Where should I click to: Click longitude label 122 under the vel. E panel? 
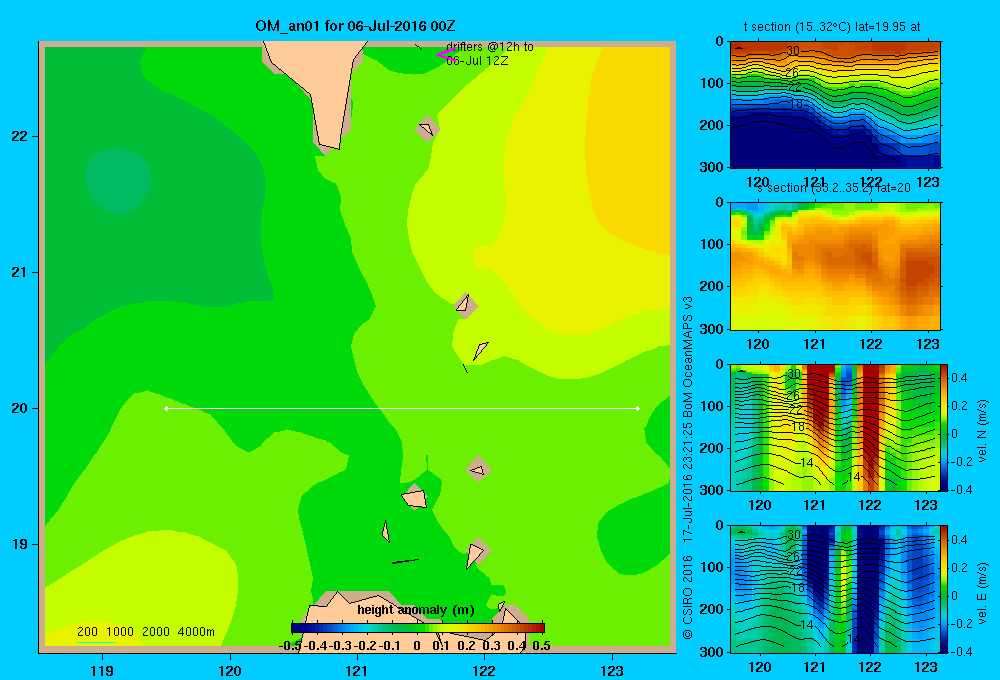click(x=871, y=667)
